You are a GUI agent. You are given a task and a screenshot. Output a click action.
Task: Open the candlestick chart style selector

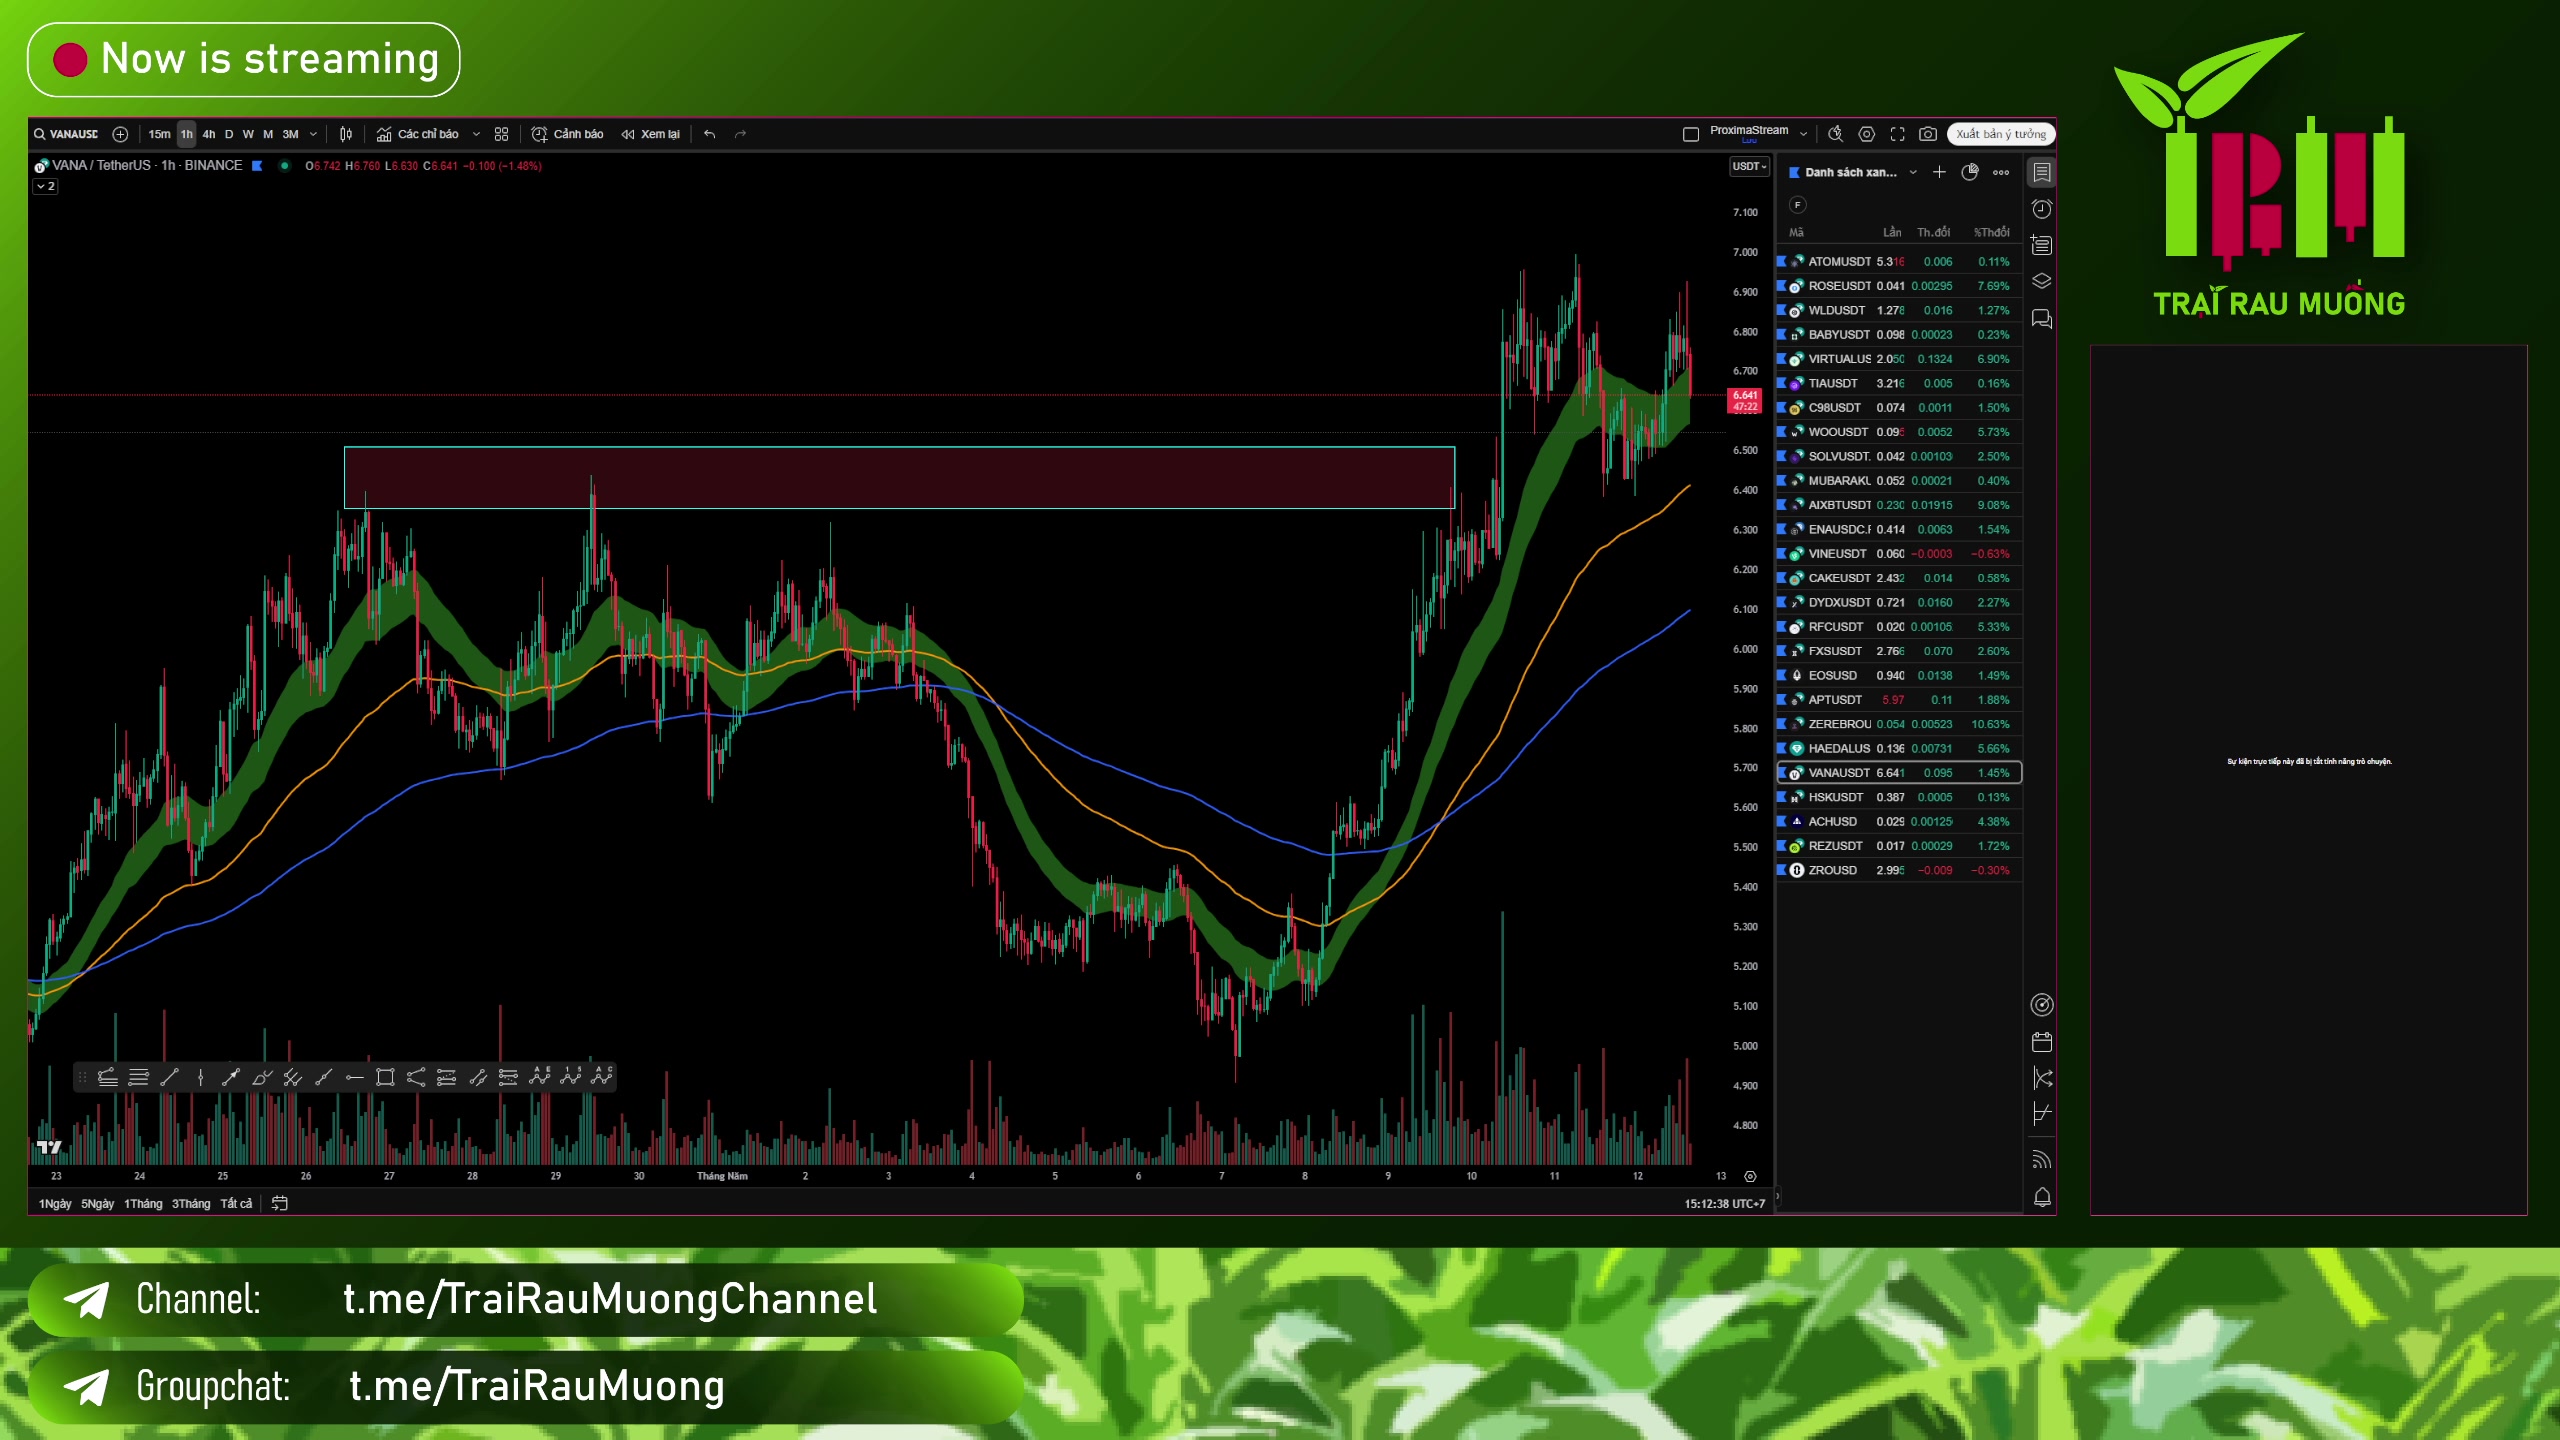click(x=346, y=134)
